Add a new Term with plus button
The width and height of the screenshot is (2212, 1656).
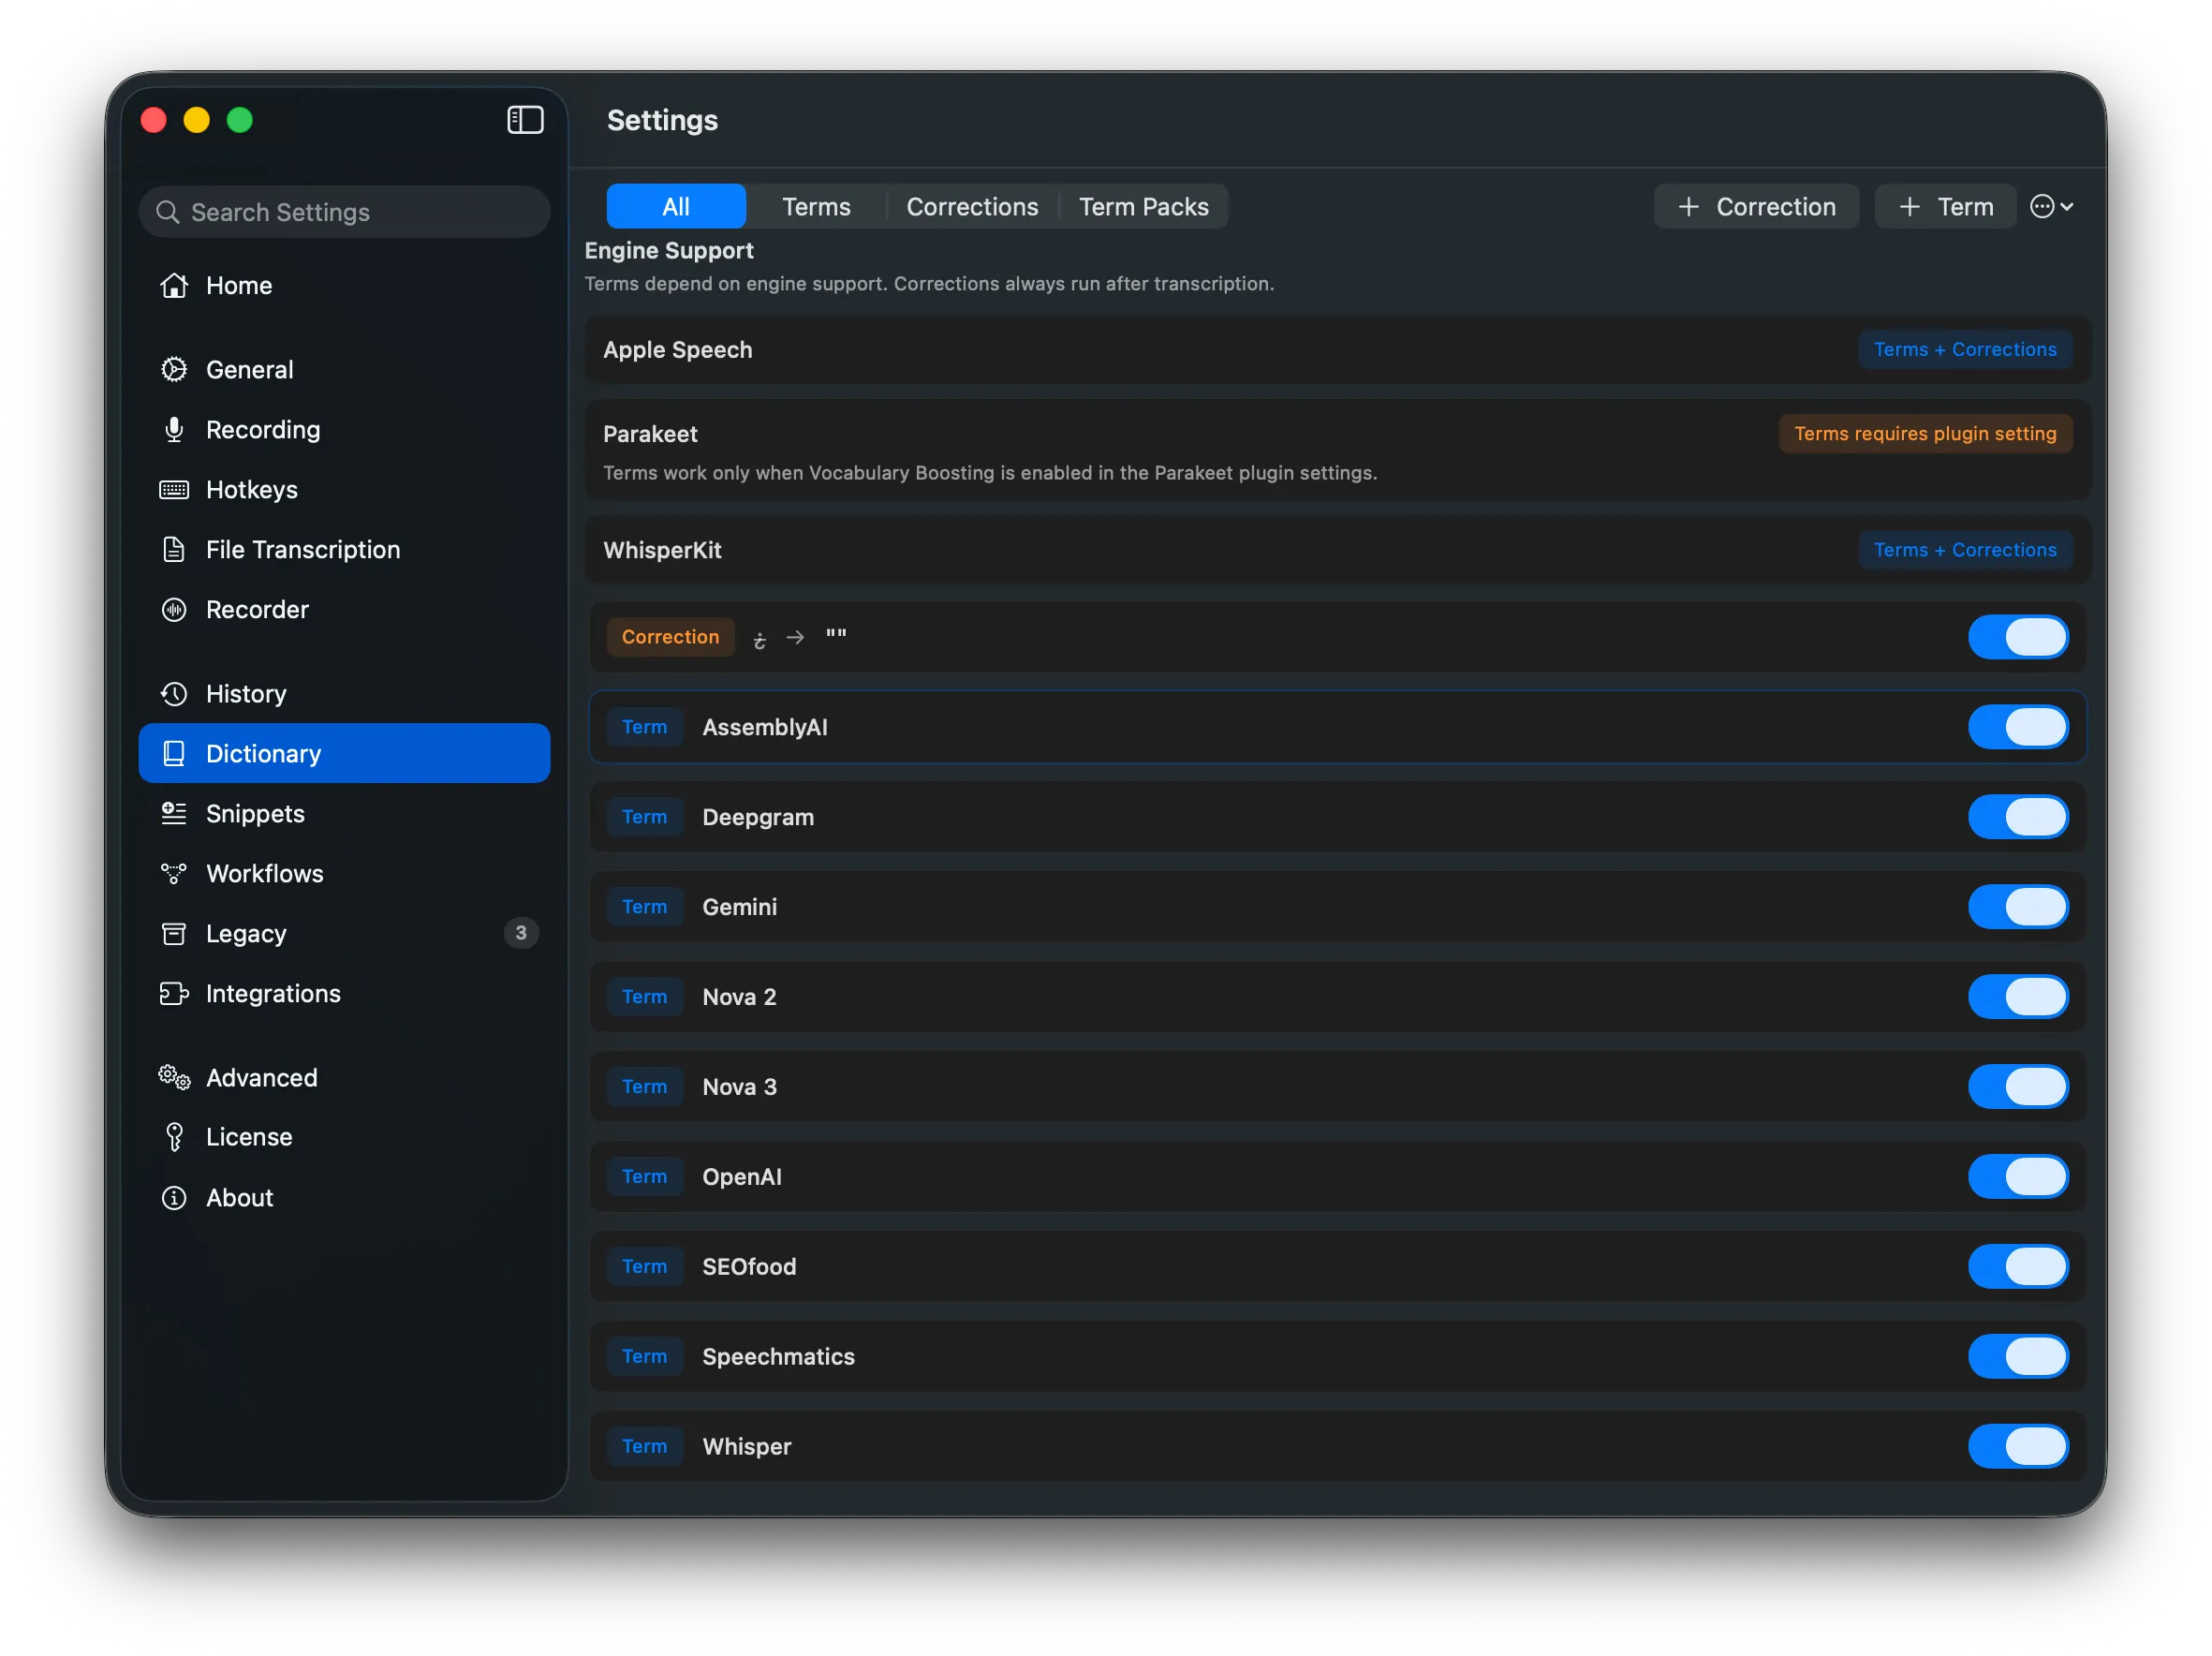click(1945, 207)
